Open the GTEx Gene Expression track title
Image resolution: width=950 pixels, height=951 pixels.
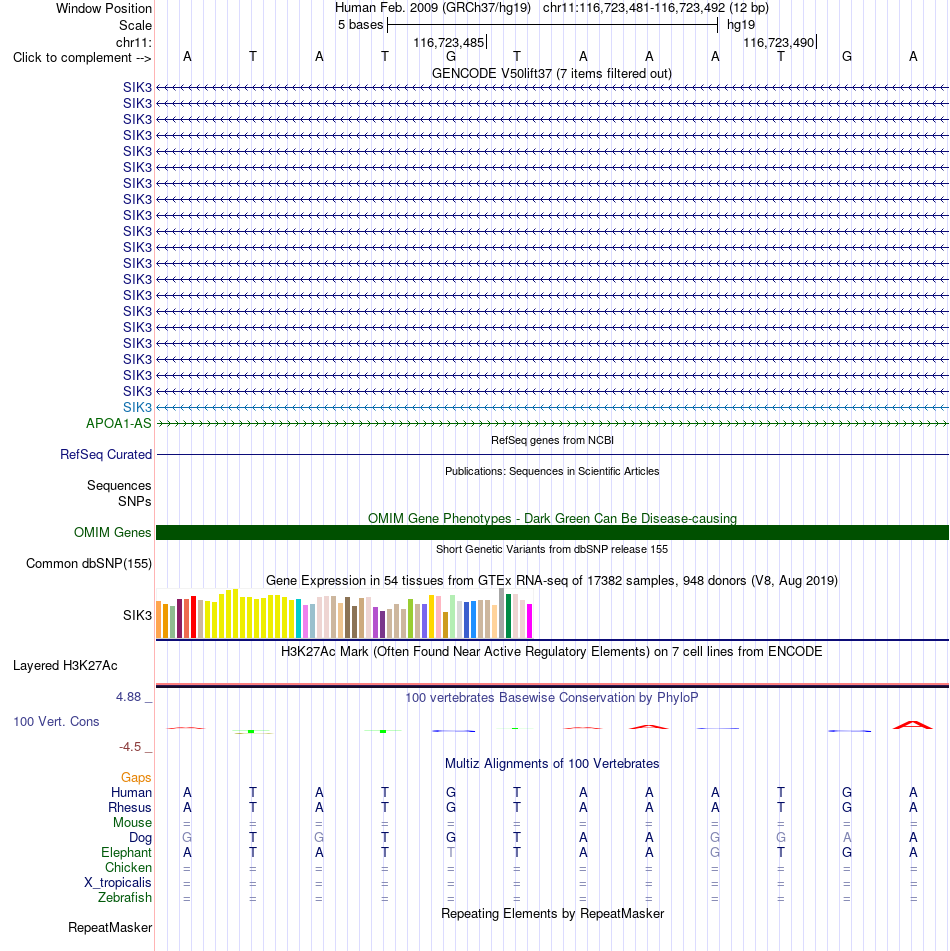tap(552, 580)
